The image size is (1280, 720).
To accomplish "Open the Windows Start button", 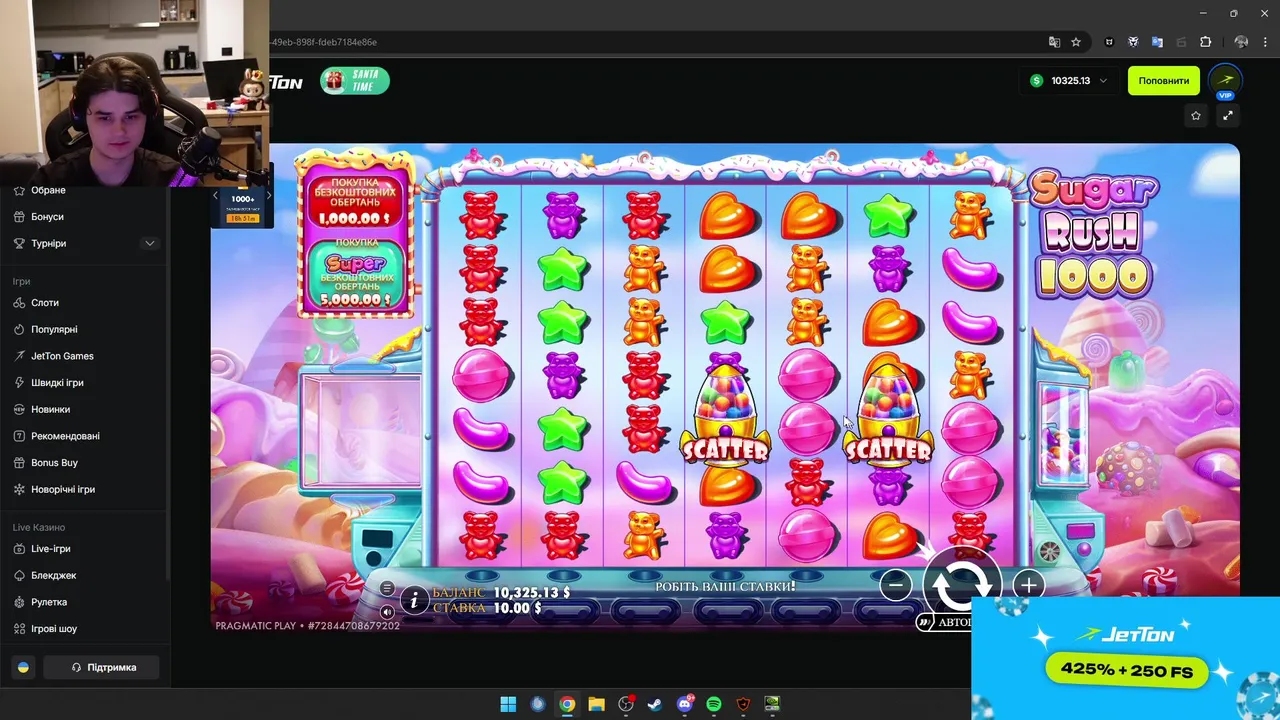I will point(508,704).
